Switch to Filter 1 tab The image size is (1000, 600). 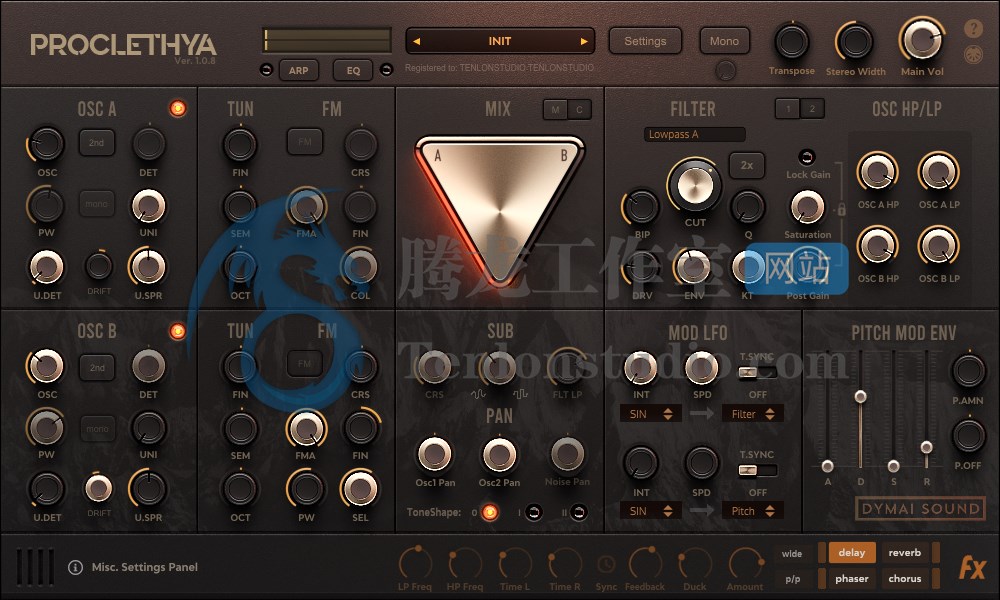[x=788, y=109]
